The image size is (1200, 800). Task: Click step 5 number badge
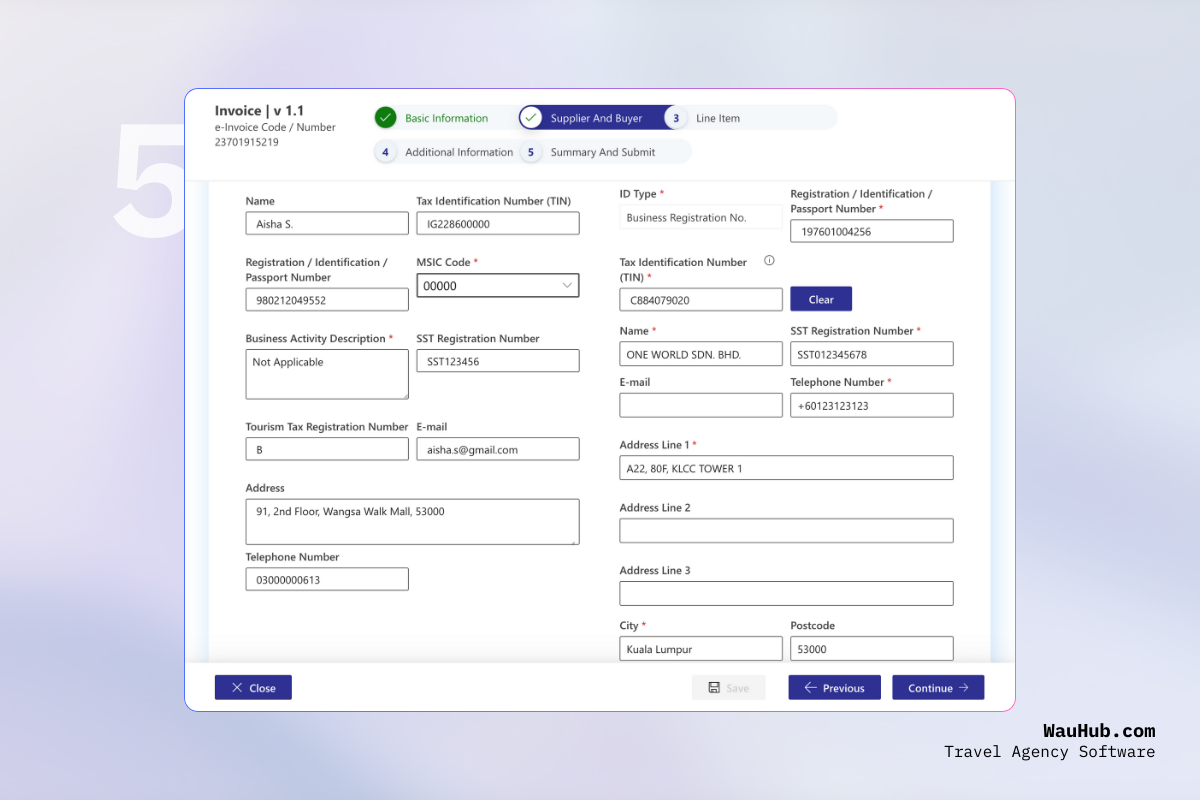point(531,152)
